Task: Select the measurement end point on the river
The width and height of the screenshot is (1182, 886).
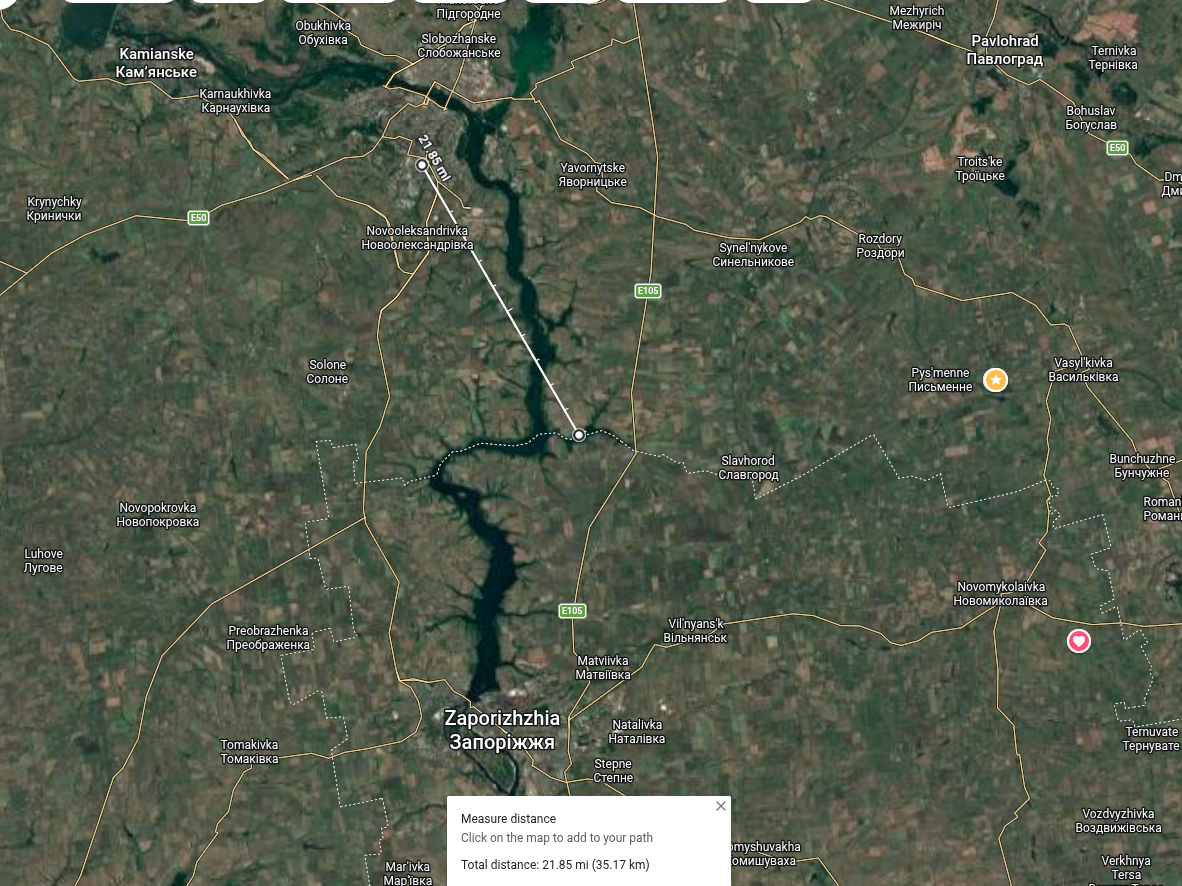Action: pyautogui.click(x=579, y=435)
